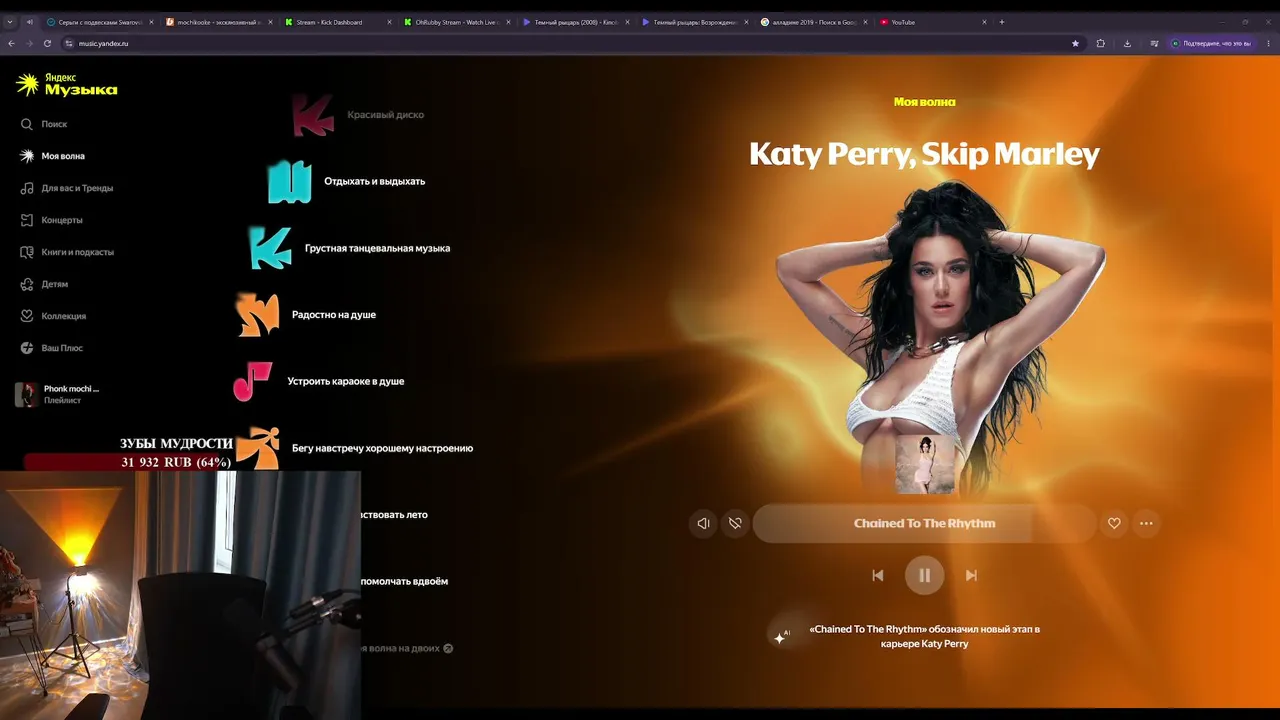The width and height of the screenshot is (1280, 720).
Task: View site information icon in address bar
Action: pyautogui.click(x=69, y=43)
